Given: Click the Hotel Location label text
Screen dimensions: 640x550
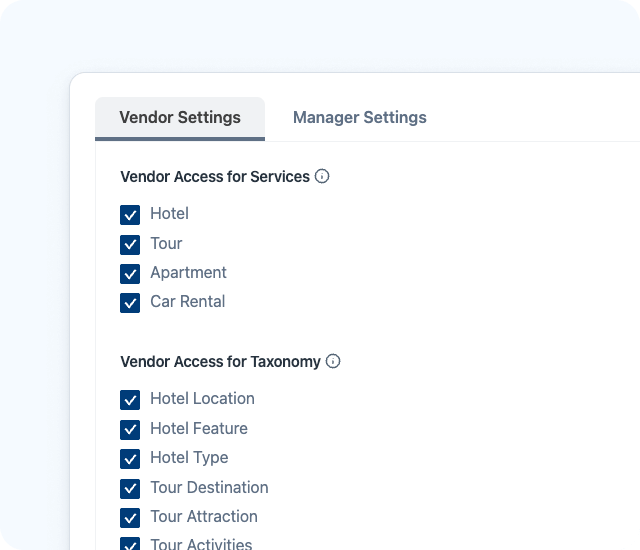Looking at the screenshot, I should (202, 398).
